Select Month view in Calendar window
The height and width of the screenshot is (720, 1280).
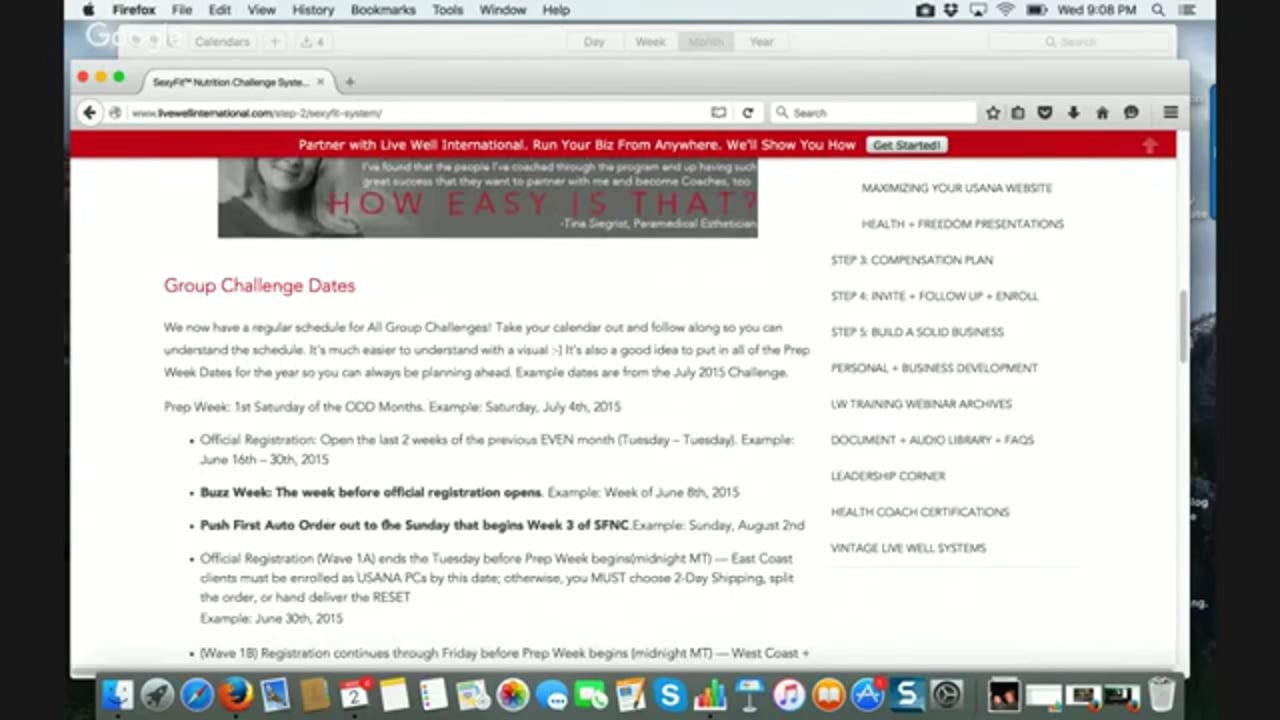click(706, 42)
